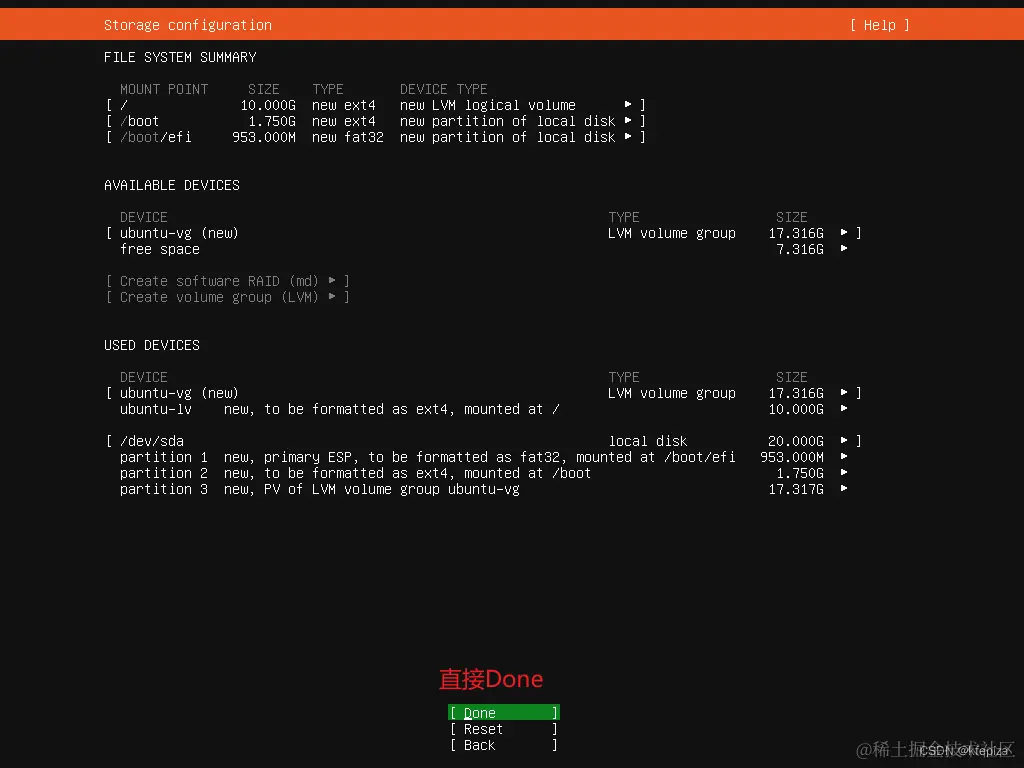Open arrow for free space 7.316G
The height and width of the screenshot is (768, 1024).
click(844, 249)
